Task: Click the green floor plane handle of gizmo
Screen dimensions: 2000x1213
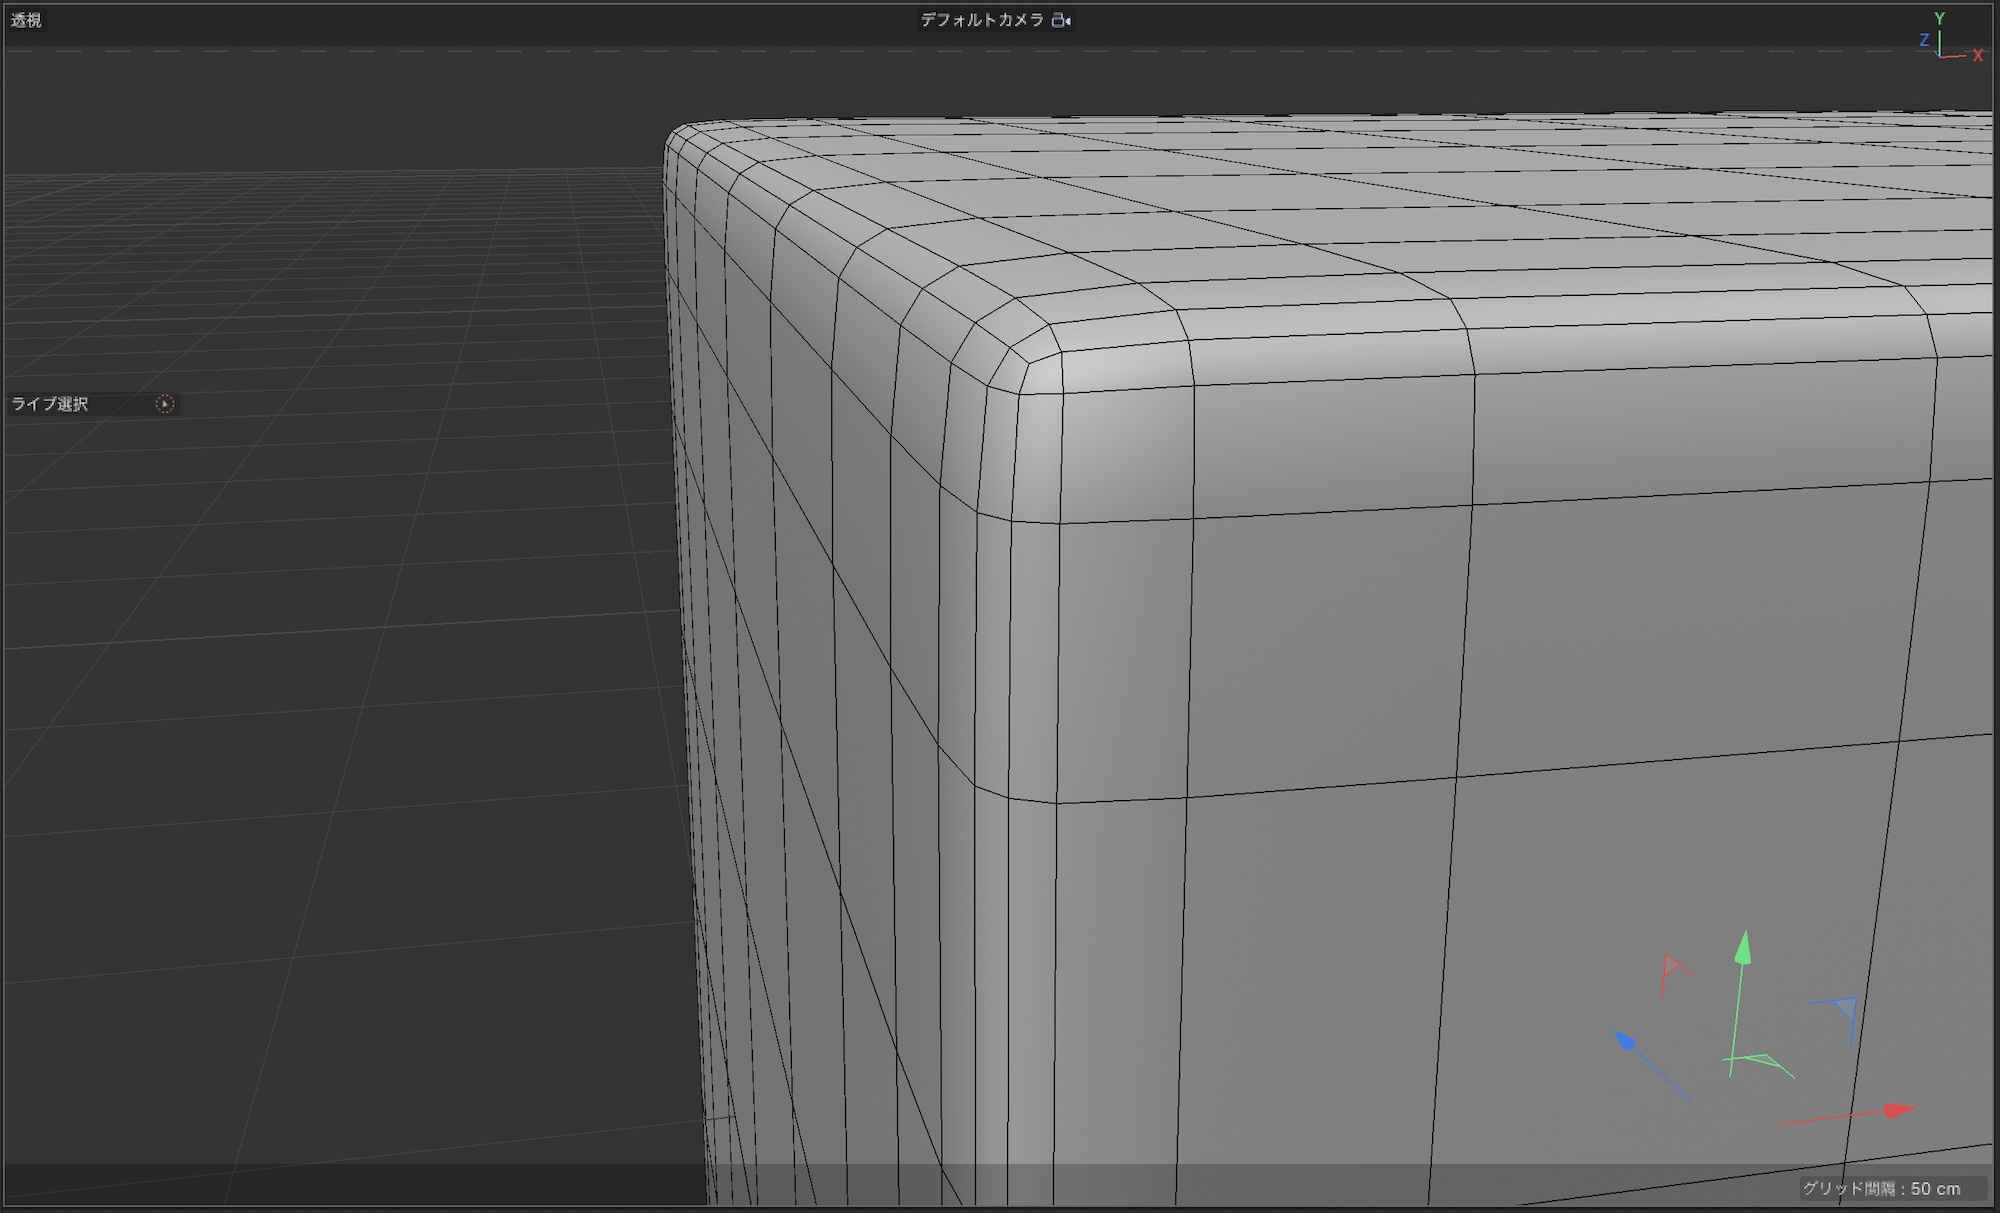Action: (1762, 1060)
